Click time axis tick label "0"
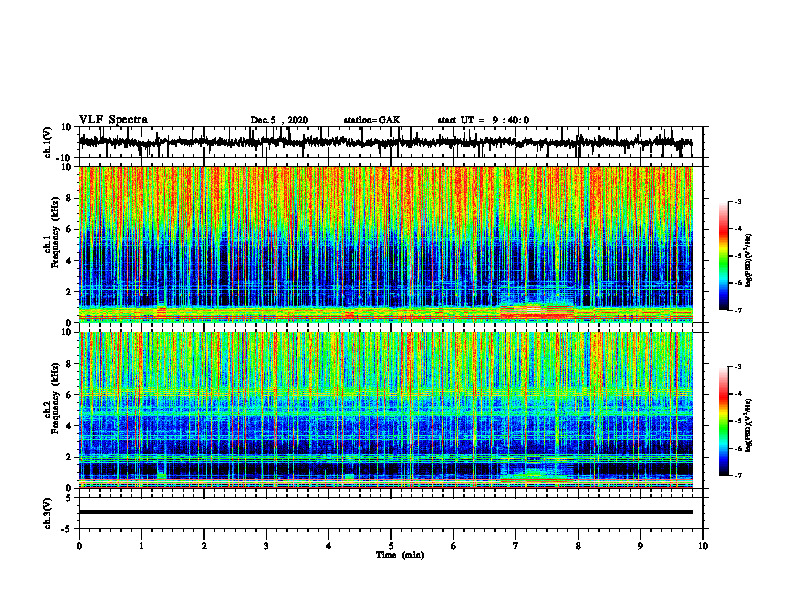Image resolution: width=792 pixels, height=612 pixels. [x=79, y=546]
